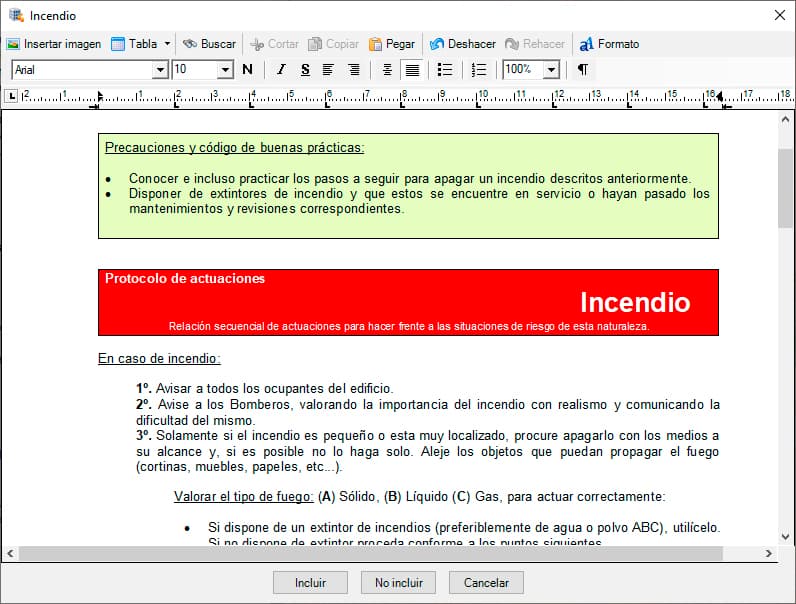796x604 pixels.
Task: Toggle numbered list
Action: [479, 70]
